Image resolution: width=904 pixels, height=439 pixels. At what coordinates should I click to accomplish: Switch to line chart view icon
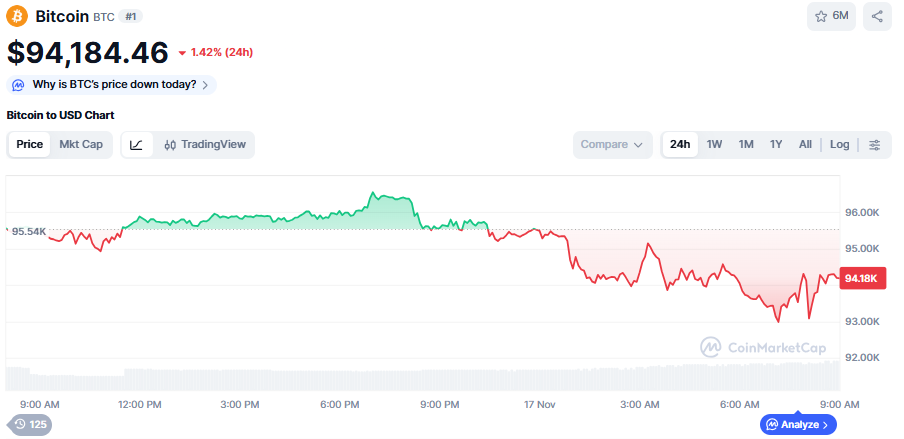[136, 144]
